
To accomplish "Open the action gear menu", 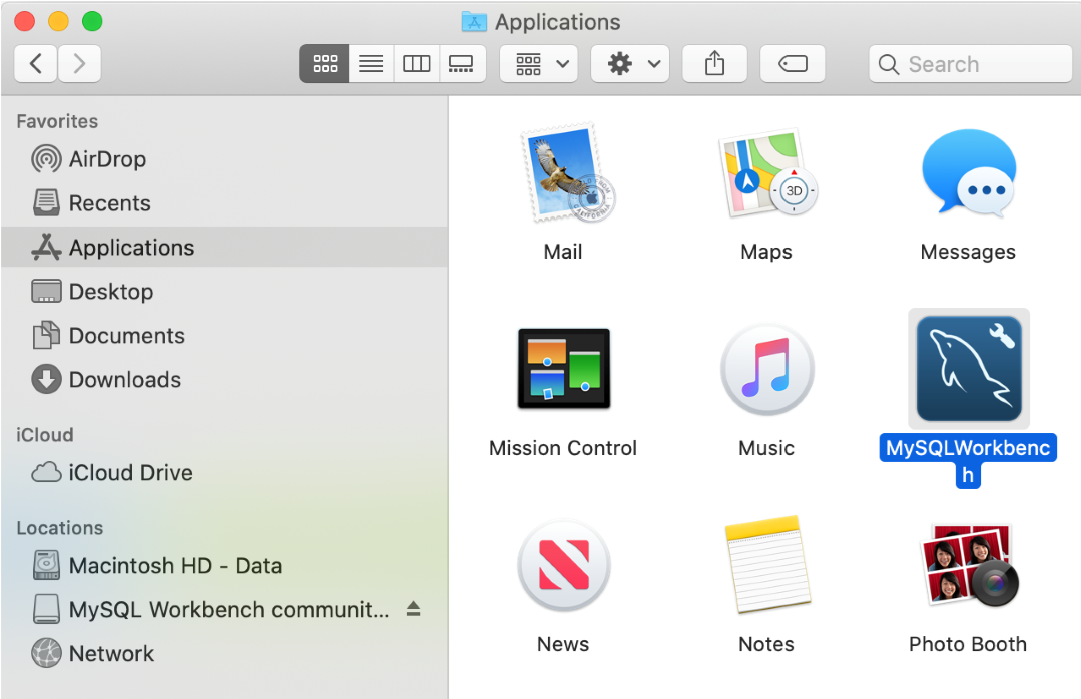I will coord(629,63).
